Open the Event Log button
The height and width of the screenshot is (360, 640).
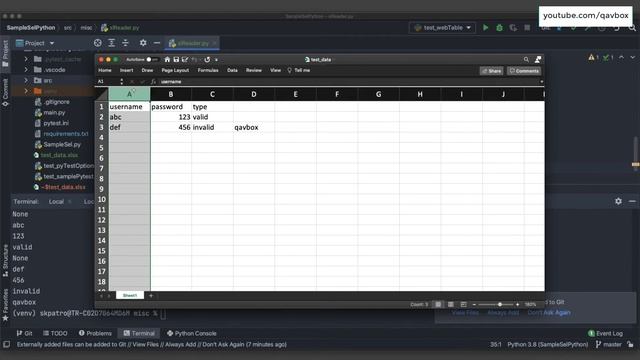[605, 333]
